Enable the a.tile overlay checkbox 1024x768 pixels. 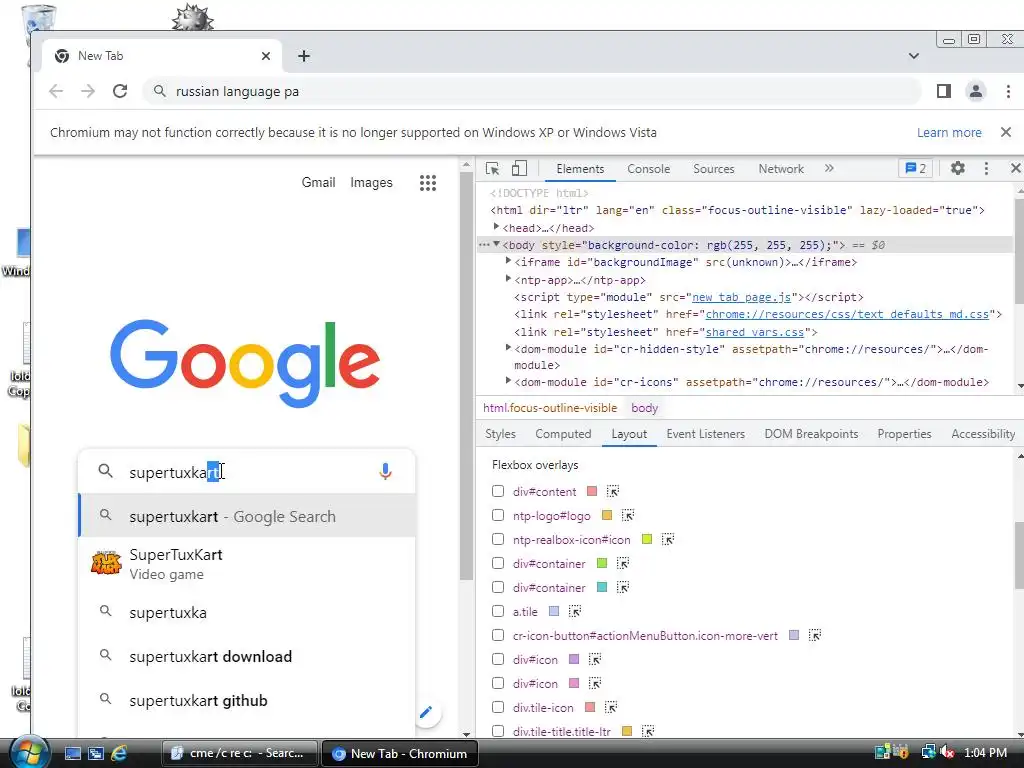[x=498, y=611]
